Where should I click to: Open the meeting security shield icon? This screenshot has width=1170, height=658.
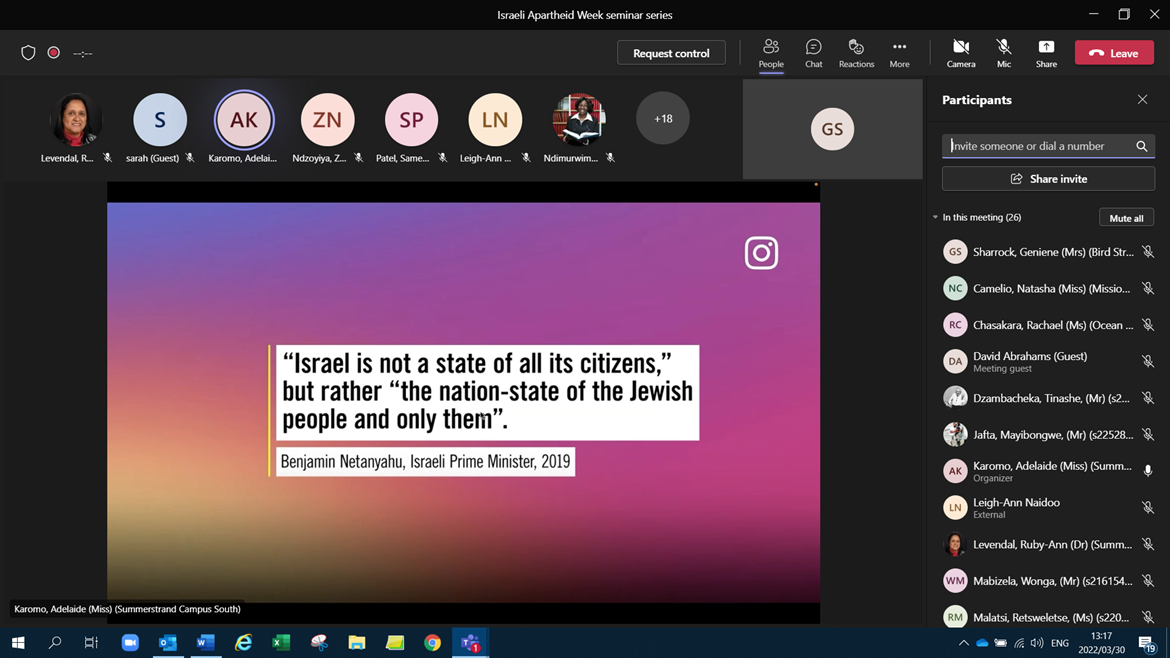(28, 53)
